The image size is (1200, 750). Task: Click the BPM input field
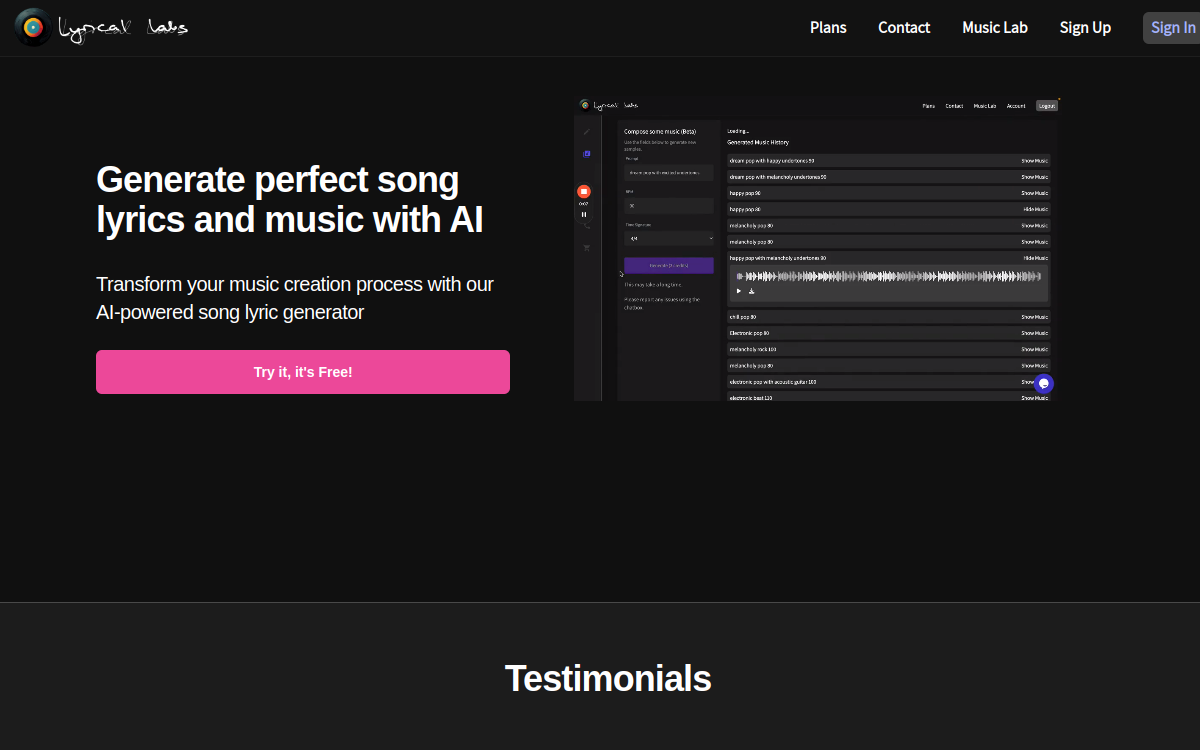pos(668,206)
